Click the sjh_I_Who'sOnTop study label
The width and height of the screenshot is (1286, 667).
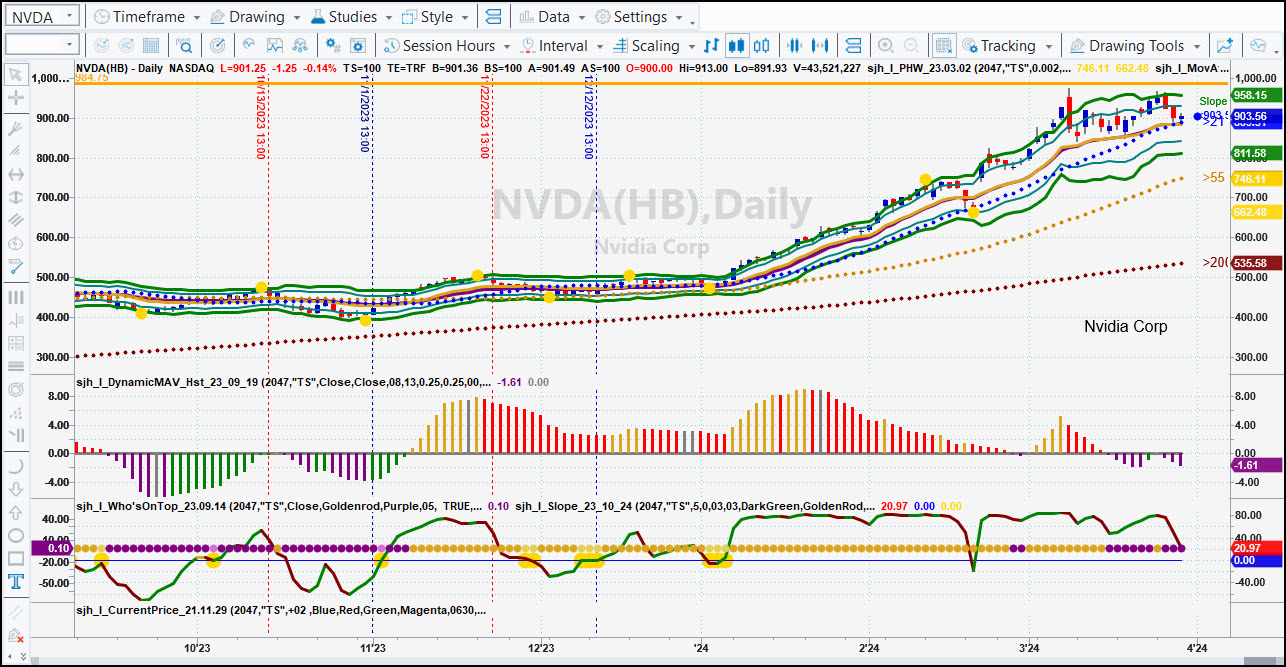tap(279, 506)
